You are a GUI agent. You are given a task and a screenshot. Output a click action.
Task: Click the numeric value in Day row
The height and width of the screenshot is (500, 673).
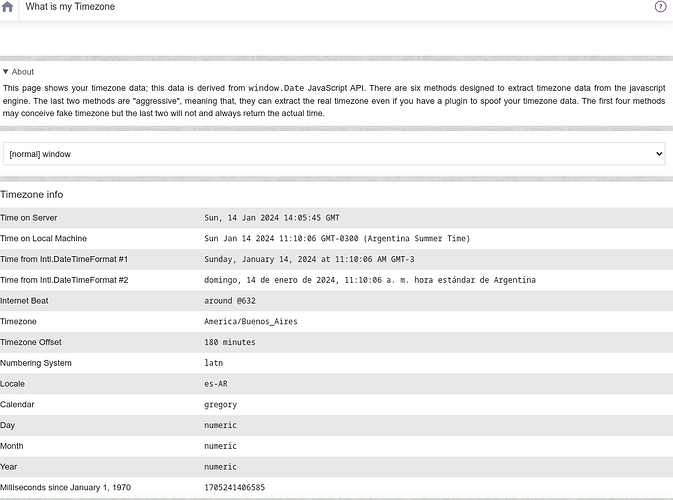coord(220,425)
